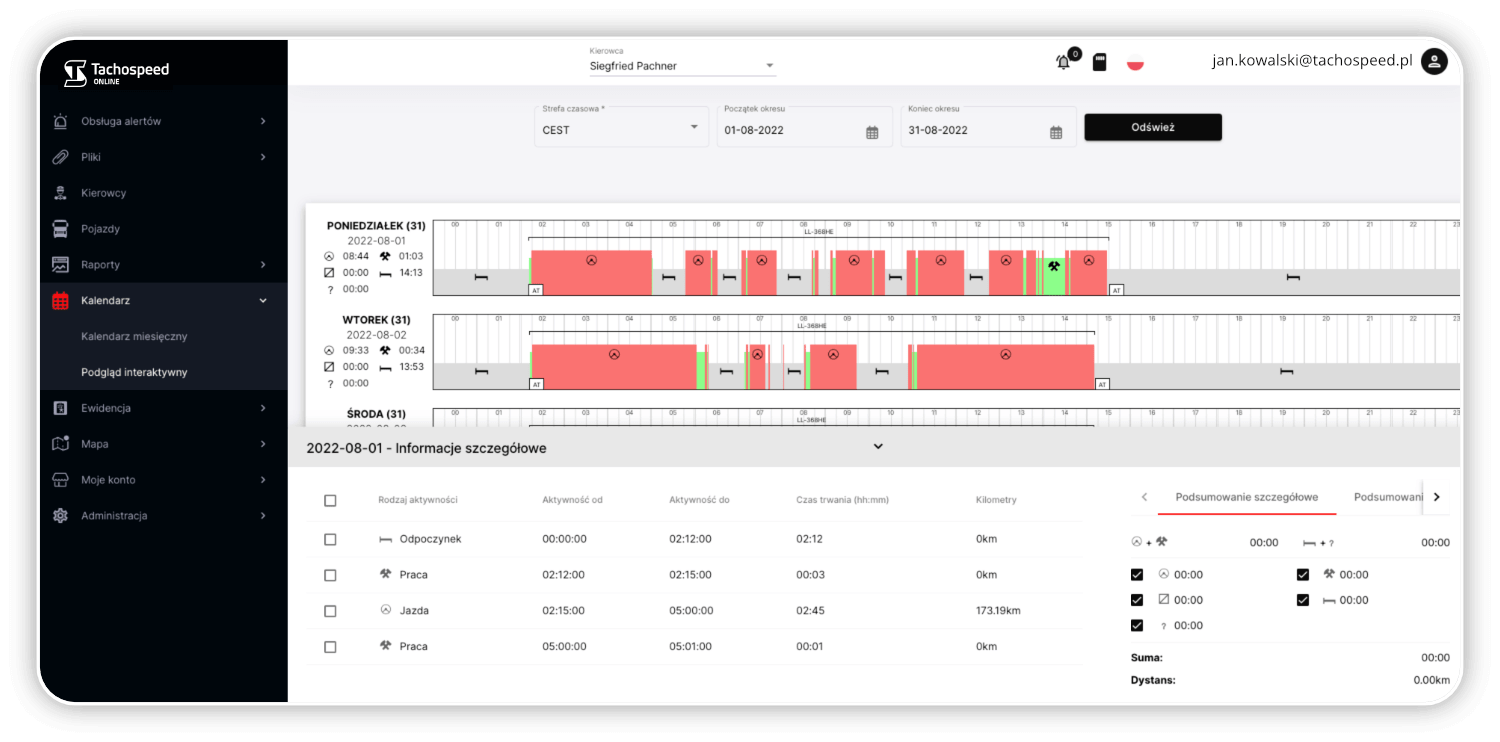
Task: Check the Praca 02:12:00 row checkbox
Action: pos(330,575)
